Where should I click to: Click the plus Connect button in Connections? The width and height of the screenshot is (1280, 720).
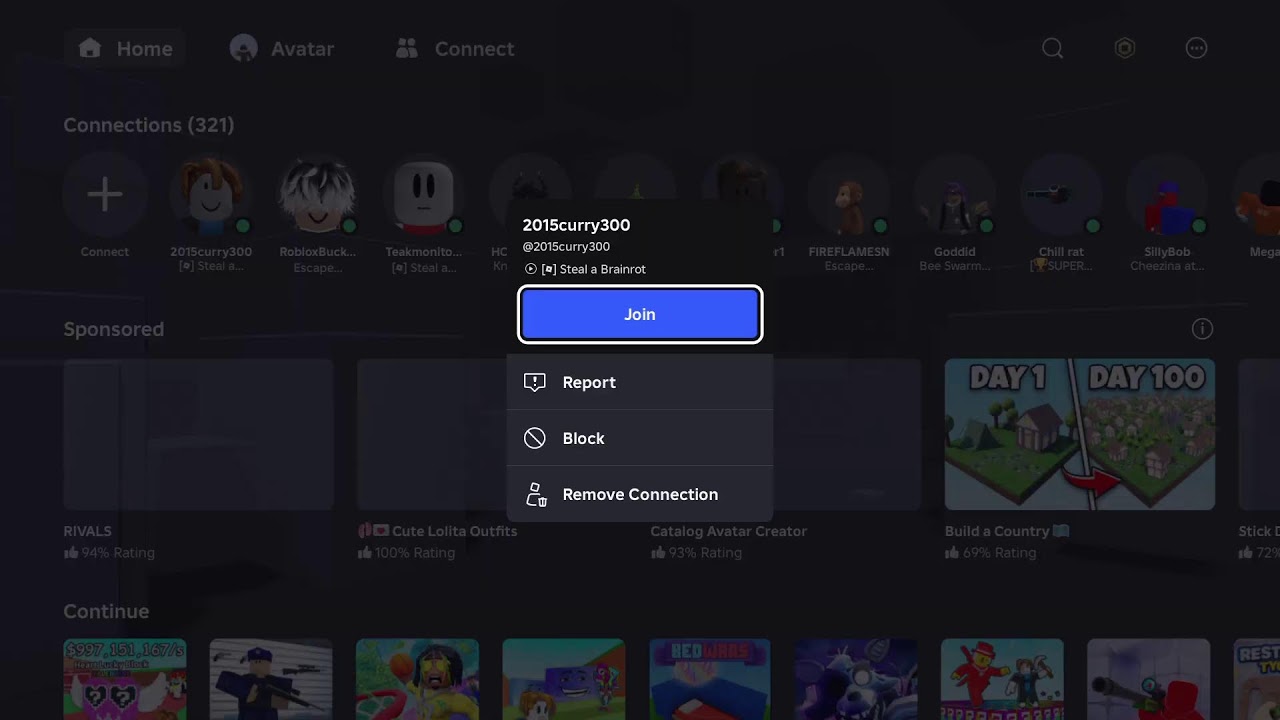coord(105,195)
